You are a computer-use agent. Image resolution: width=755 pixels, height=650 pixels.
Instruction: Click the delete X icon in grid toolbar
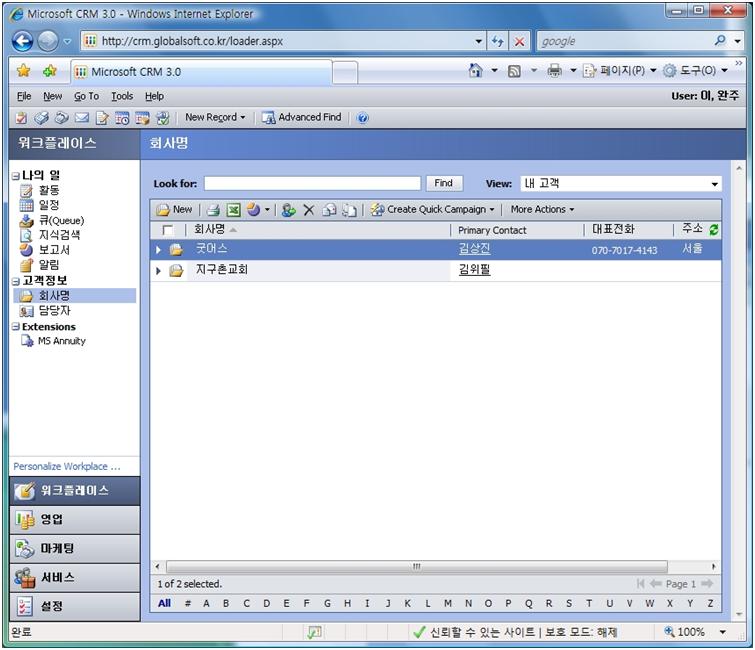coord(309,210)
